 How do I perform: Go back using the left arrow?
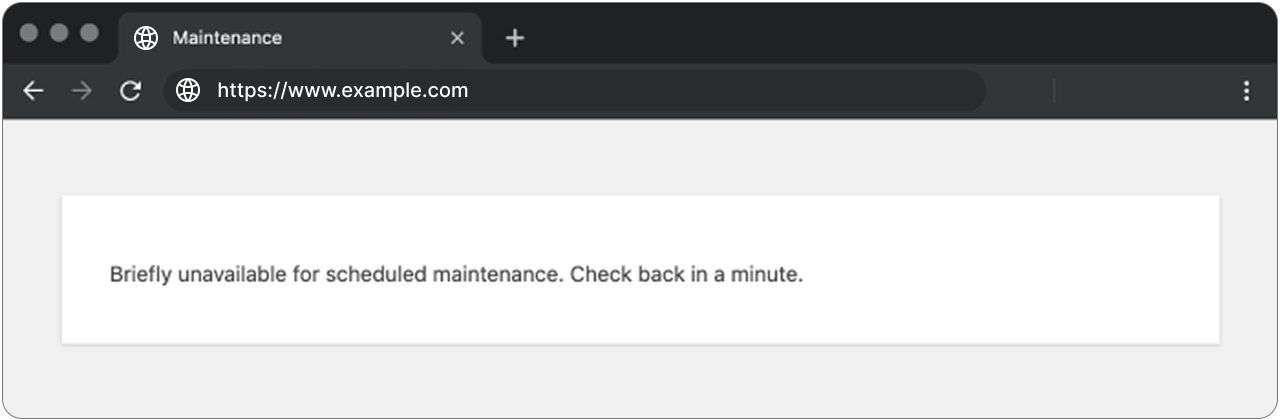pyautogui.click(x=33, y=91)
